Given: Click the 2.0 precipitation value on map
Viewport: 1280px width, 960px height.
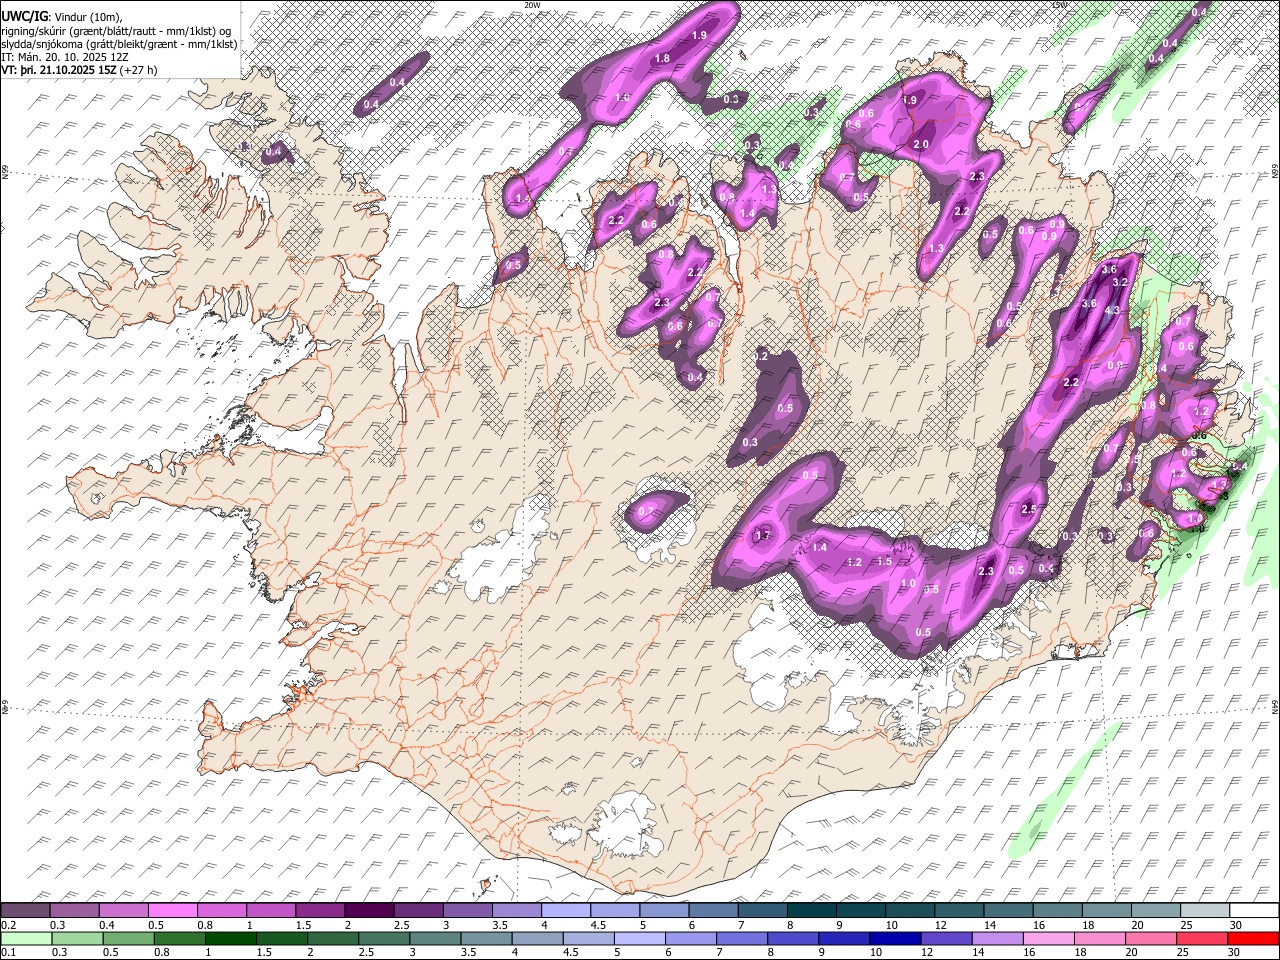Looking at the screenshot, I should 921,145.
